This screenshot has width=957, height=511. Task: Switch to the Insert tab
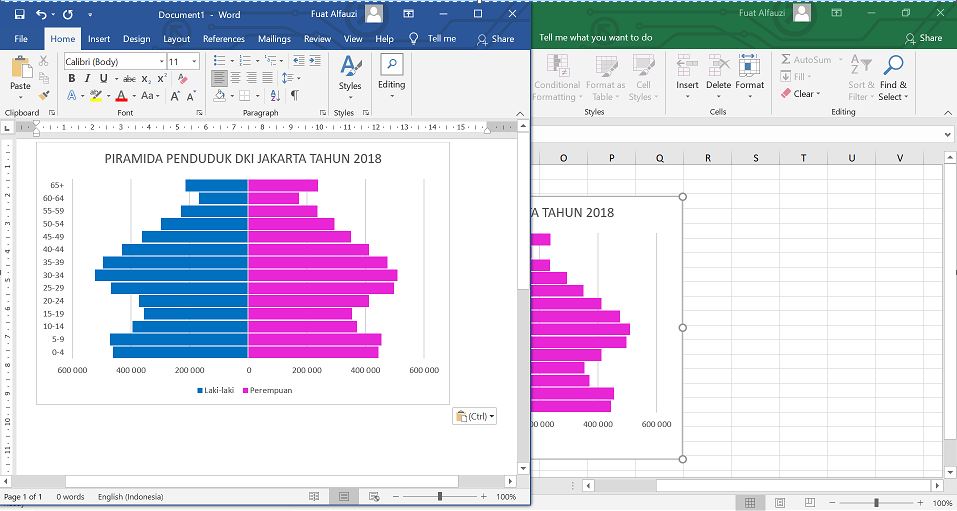click(99, 38)
